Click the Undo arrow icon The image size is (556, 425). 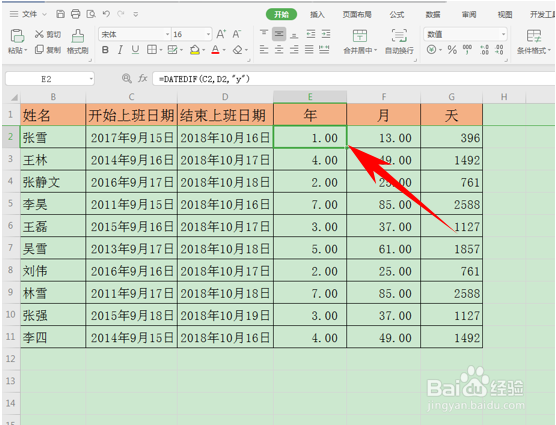coord(106,14)
